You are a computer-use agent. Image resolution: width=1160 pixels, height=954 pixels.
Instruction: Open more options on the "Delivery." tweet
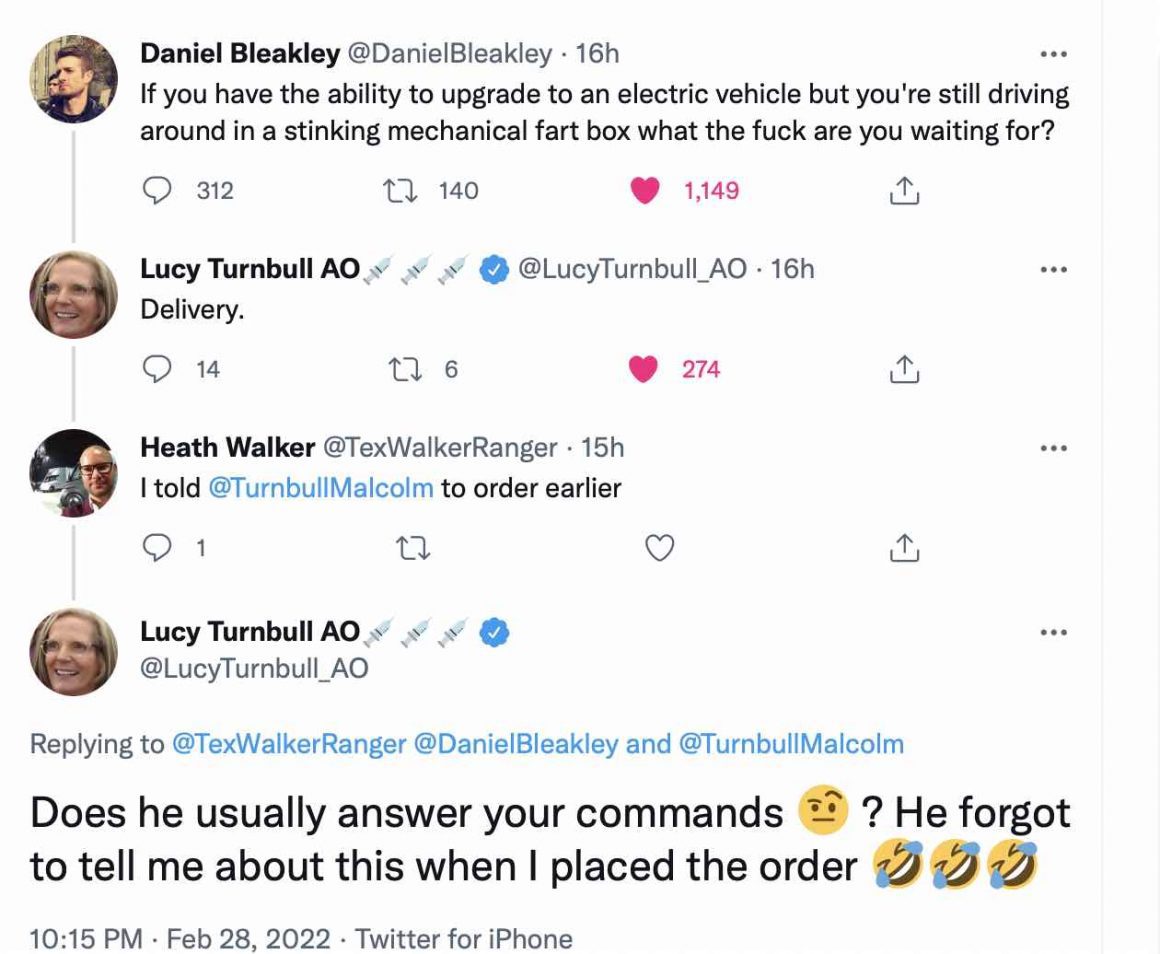click(1054, 269)
